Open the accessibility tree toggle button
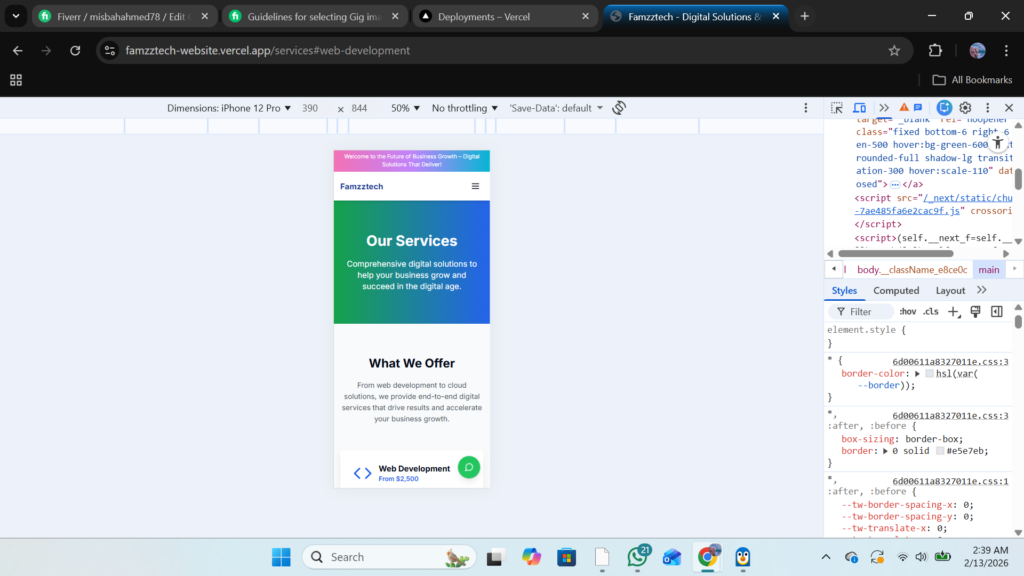The image size is (1024, 576). pos(997,142)
